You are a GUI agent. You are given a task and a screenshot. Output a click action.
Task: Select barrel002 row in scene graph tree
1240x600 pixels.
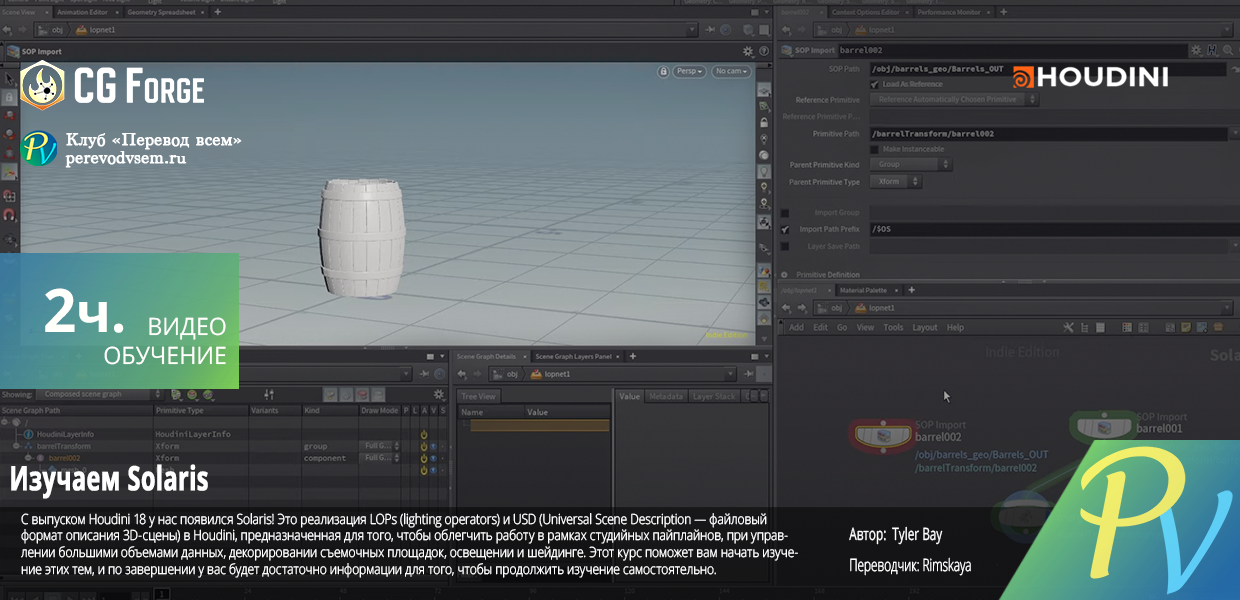(x=64, y=458)
